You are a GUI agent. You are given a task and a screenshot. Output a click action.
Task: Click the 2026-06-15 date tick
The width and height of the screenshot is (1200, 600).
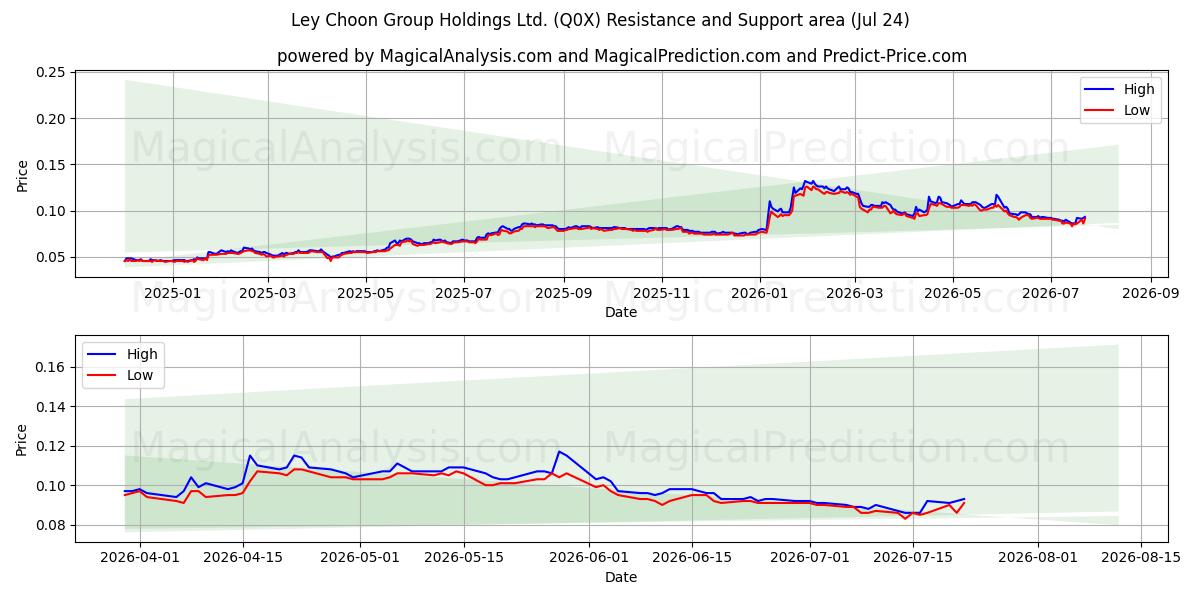(x=692, y=558)
